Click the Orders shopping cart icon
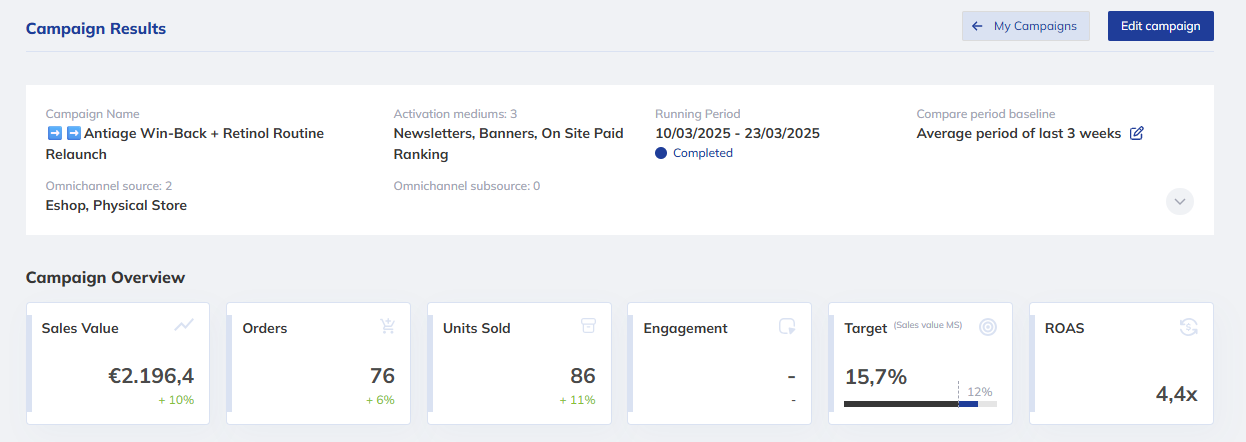Viewport: 1246px width, 442px height. 388,326
